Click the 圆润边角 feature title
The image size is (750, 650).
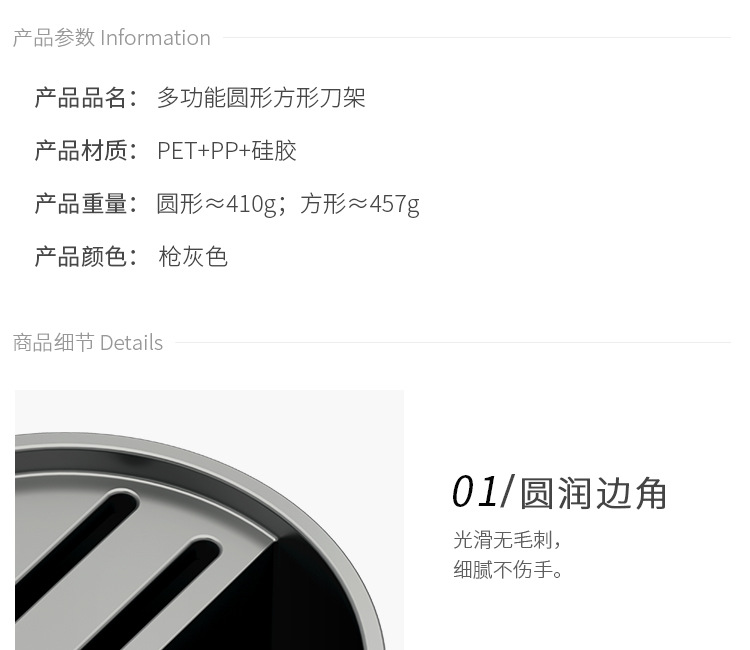click(x=593, y=493)
